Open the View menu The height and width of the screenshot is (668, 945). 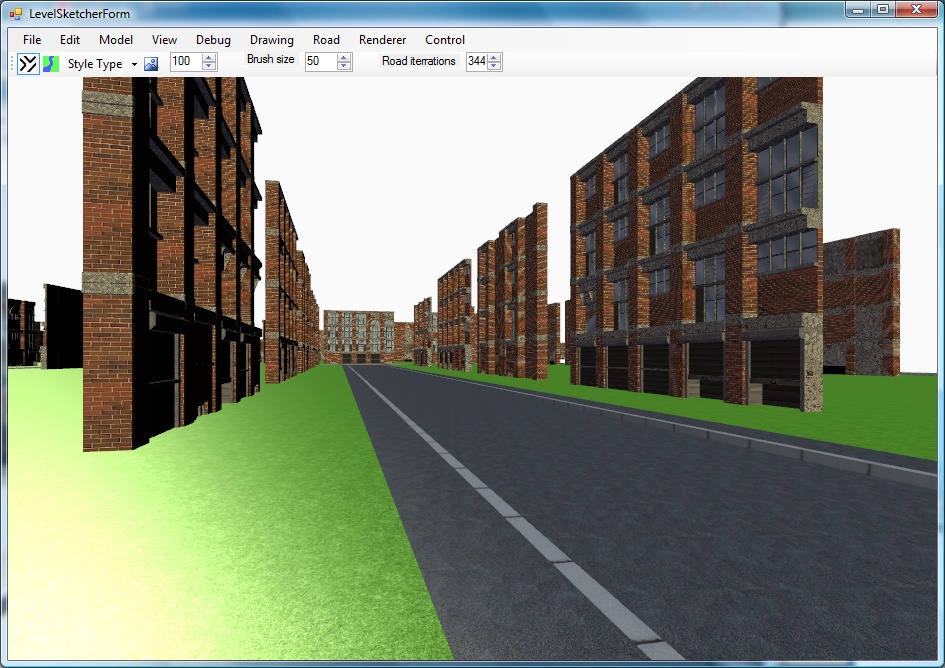164,40
